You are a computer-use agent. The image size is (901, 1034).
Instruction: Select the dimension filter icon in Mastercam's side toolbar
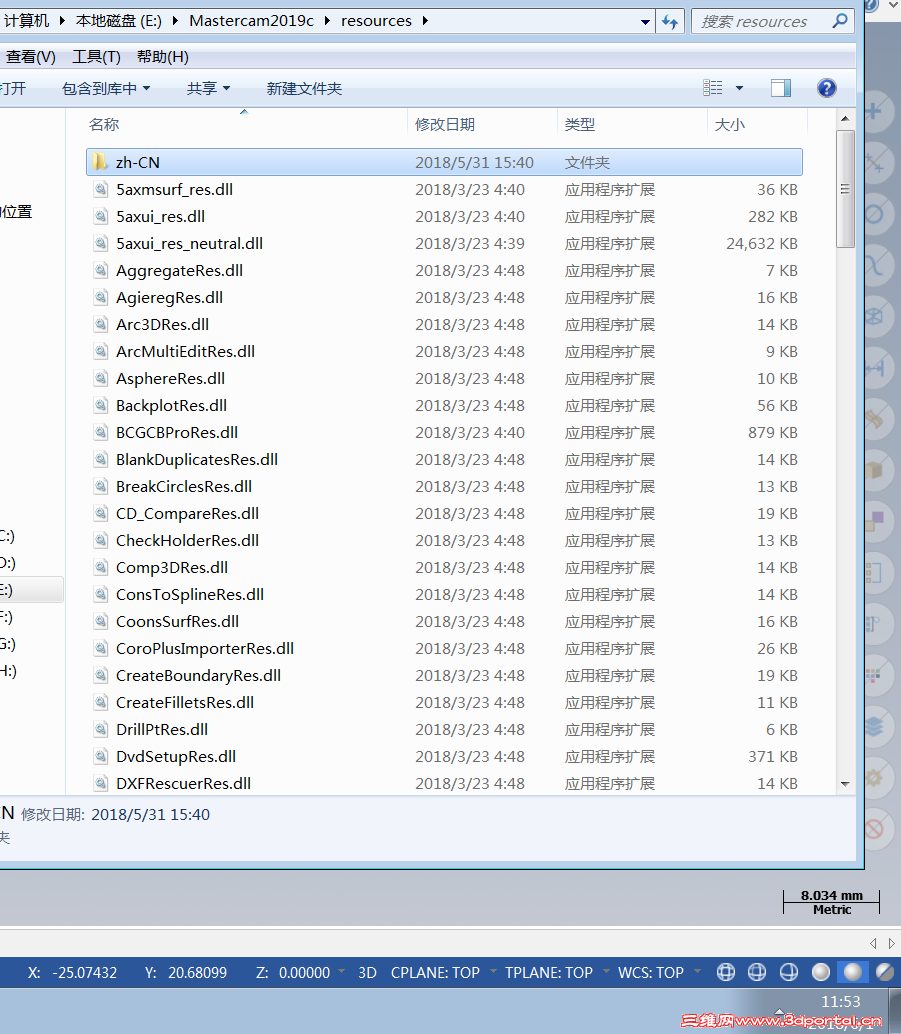pos(874,368)
